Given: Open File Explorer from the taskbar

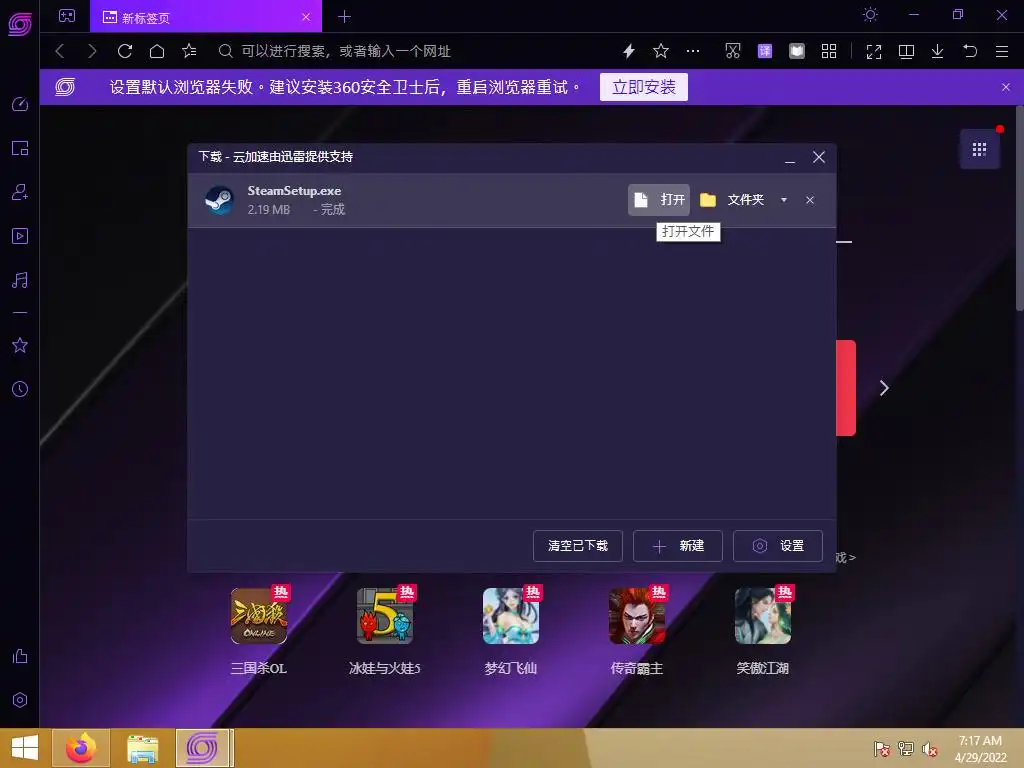Looking at the screenshot, I should 142,748.
